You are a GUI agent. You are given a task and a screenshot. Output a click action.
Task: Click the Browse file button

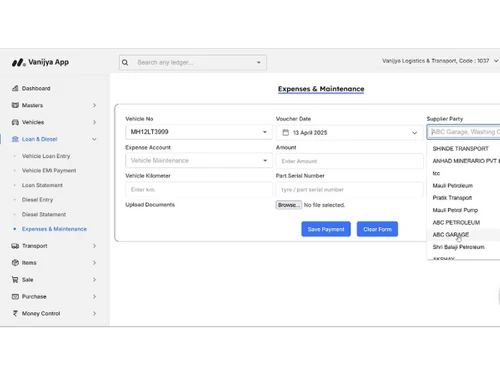point(289,205)
